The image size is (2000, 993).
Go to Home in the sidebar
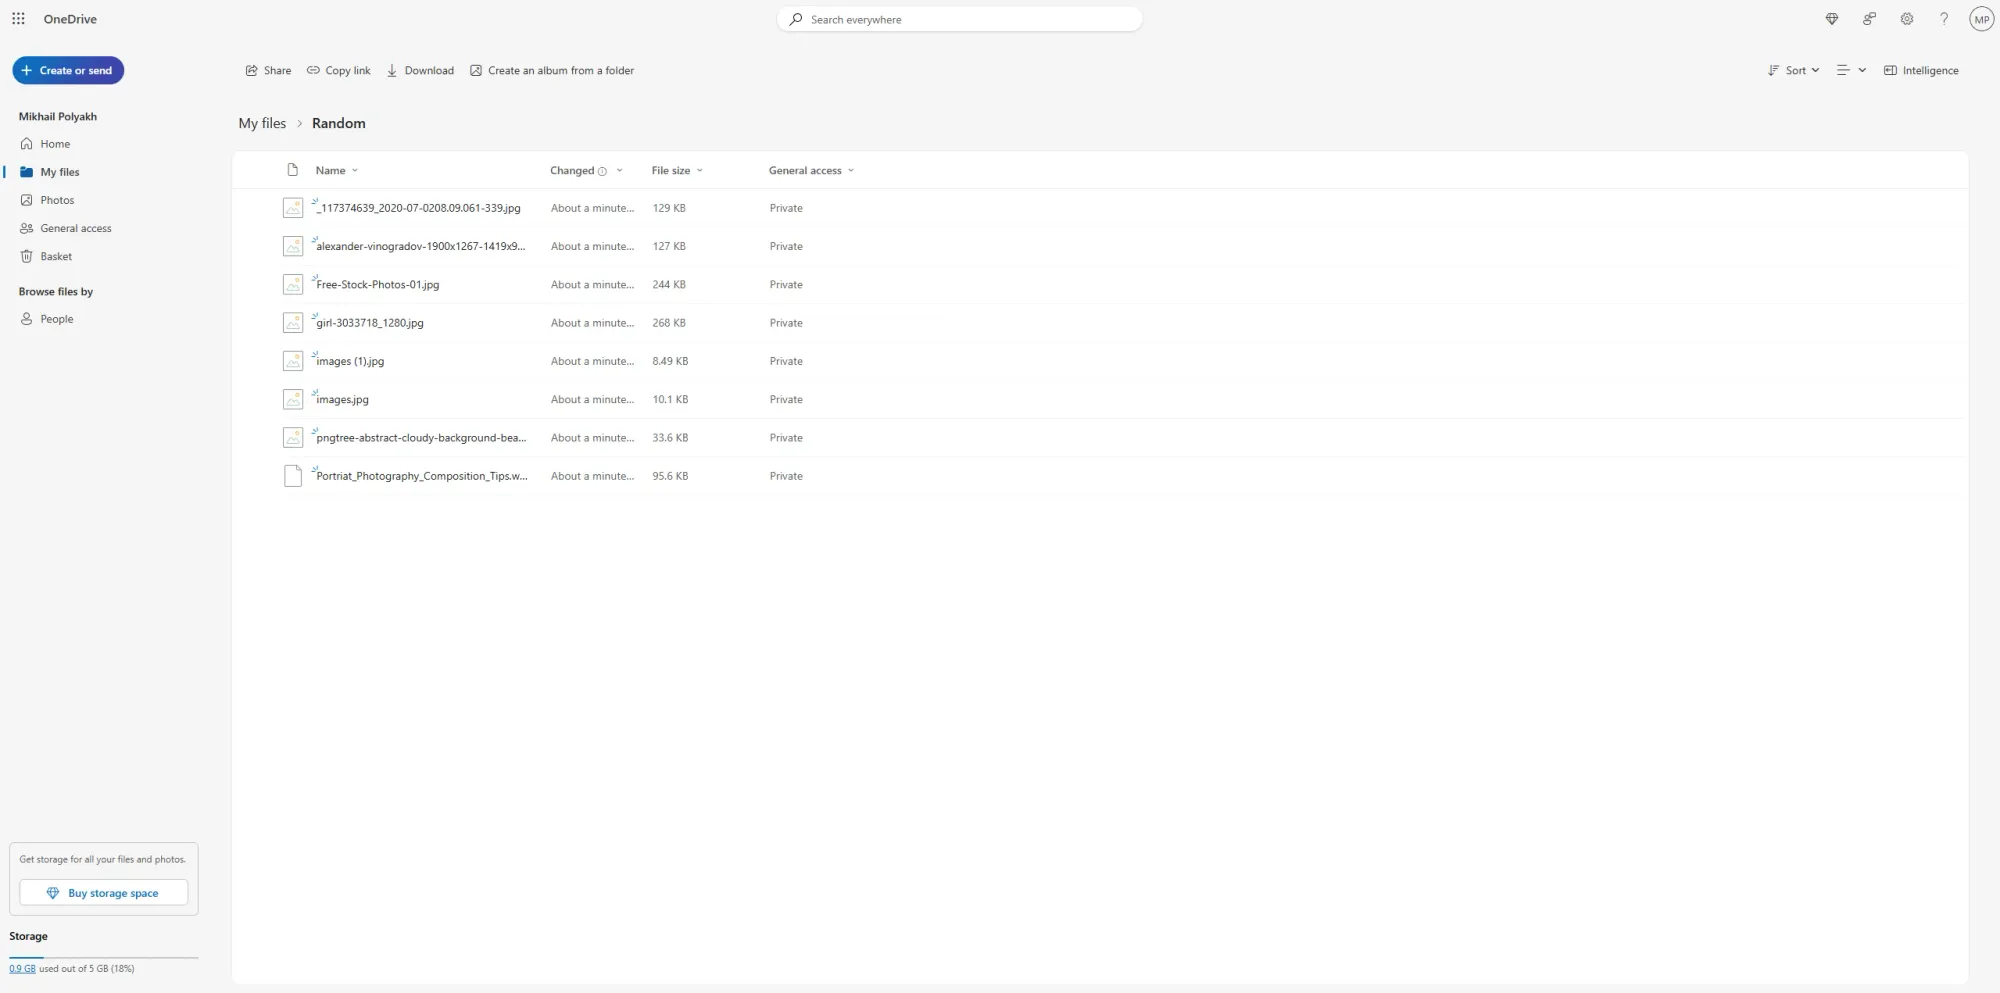53,143
